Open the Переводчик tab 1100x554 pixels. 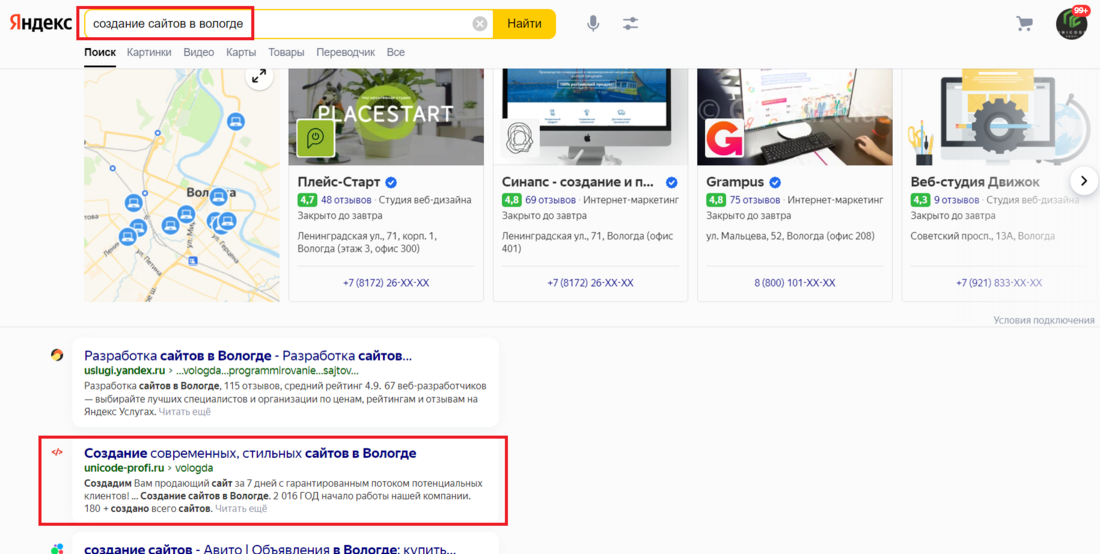pyautogui.click(x=346, y=53)
